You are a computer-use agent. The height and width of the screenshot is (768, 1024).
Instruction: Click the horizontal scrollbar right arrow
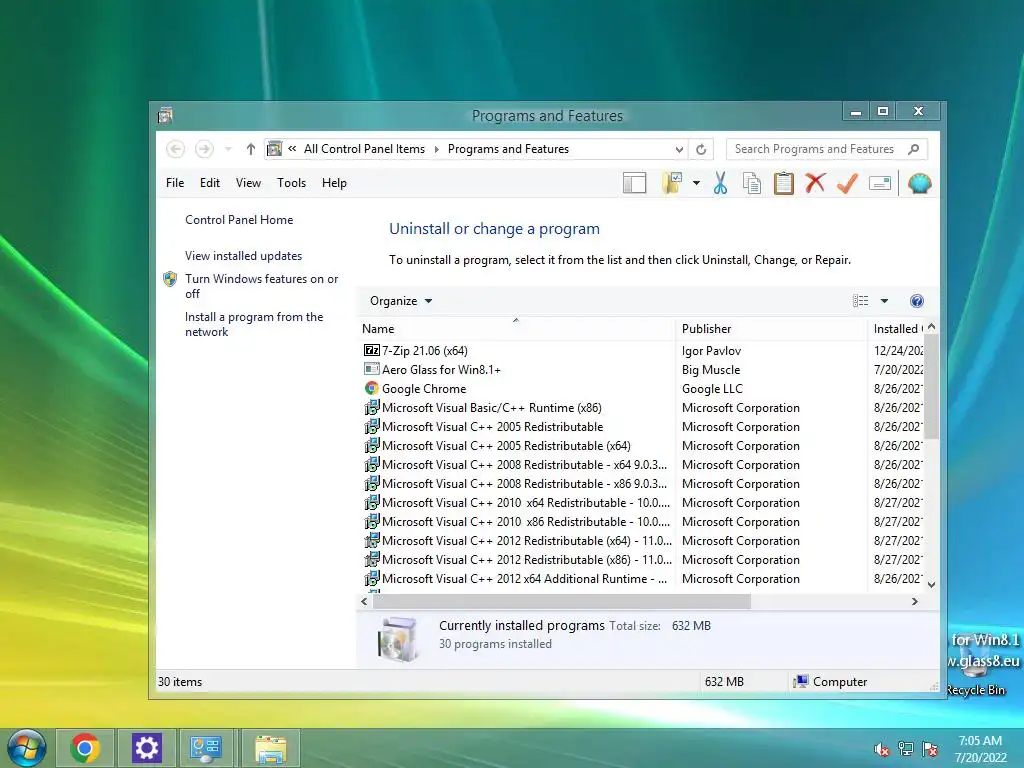tap(914, 601)
